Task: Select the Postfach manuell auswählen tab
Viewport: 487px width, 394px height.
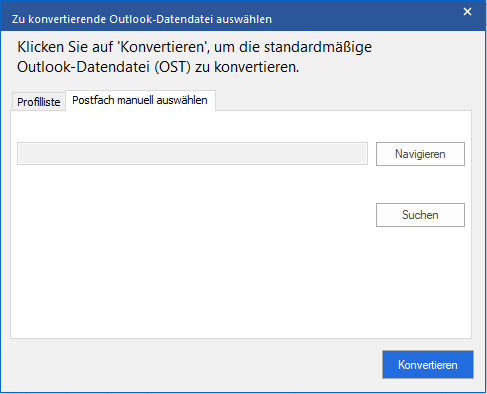Action: (x=140, y=100)
